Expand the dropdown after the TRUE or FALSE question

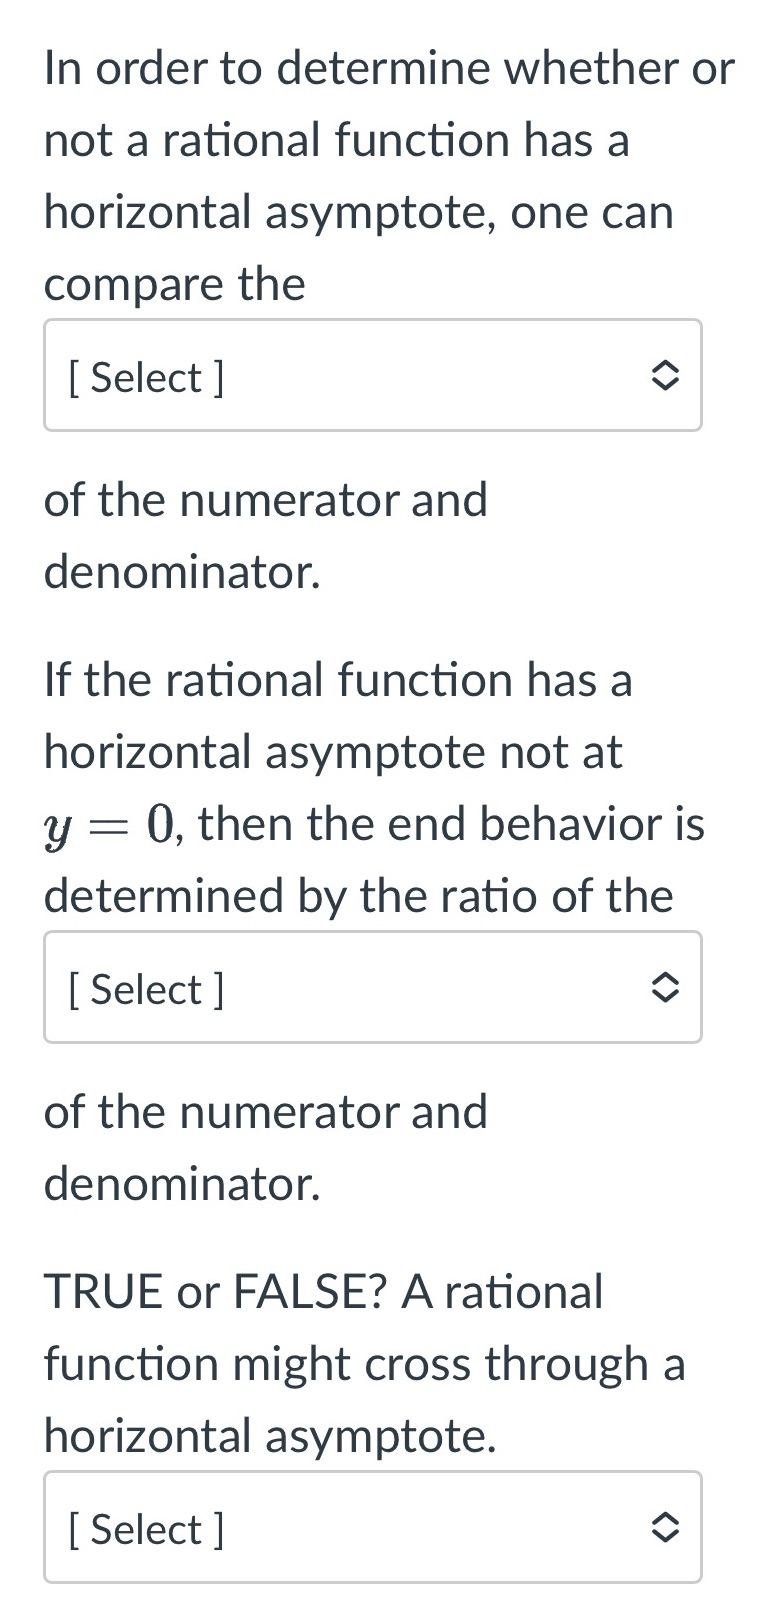(x=373, y=1527)
